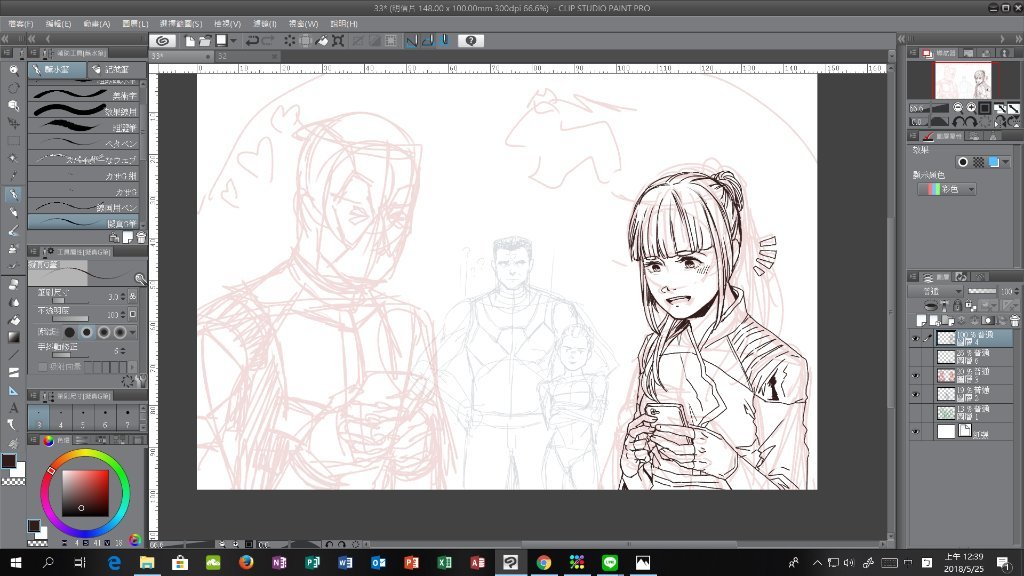
Task: Open the 視窗(W) menu
Action: tap(304, 24)
